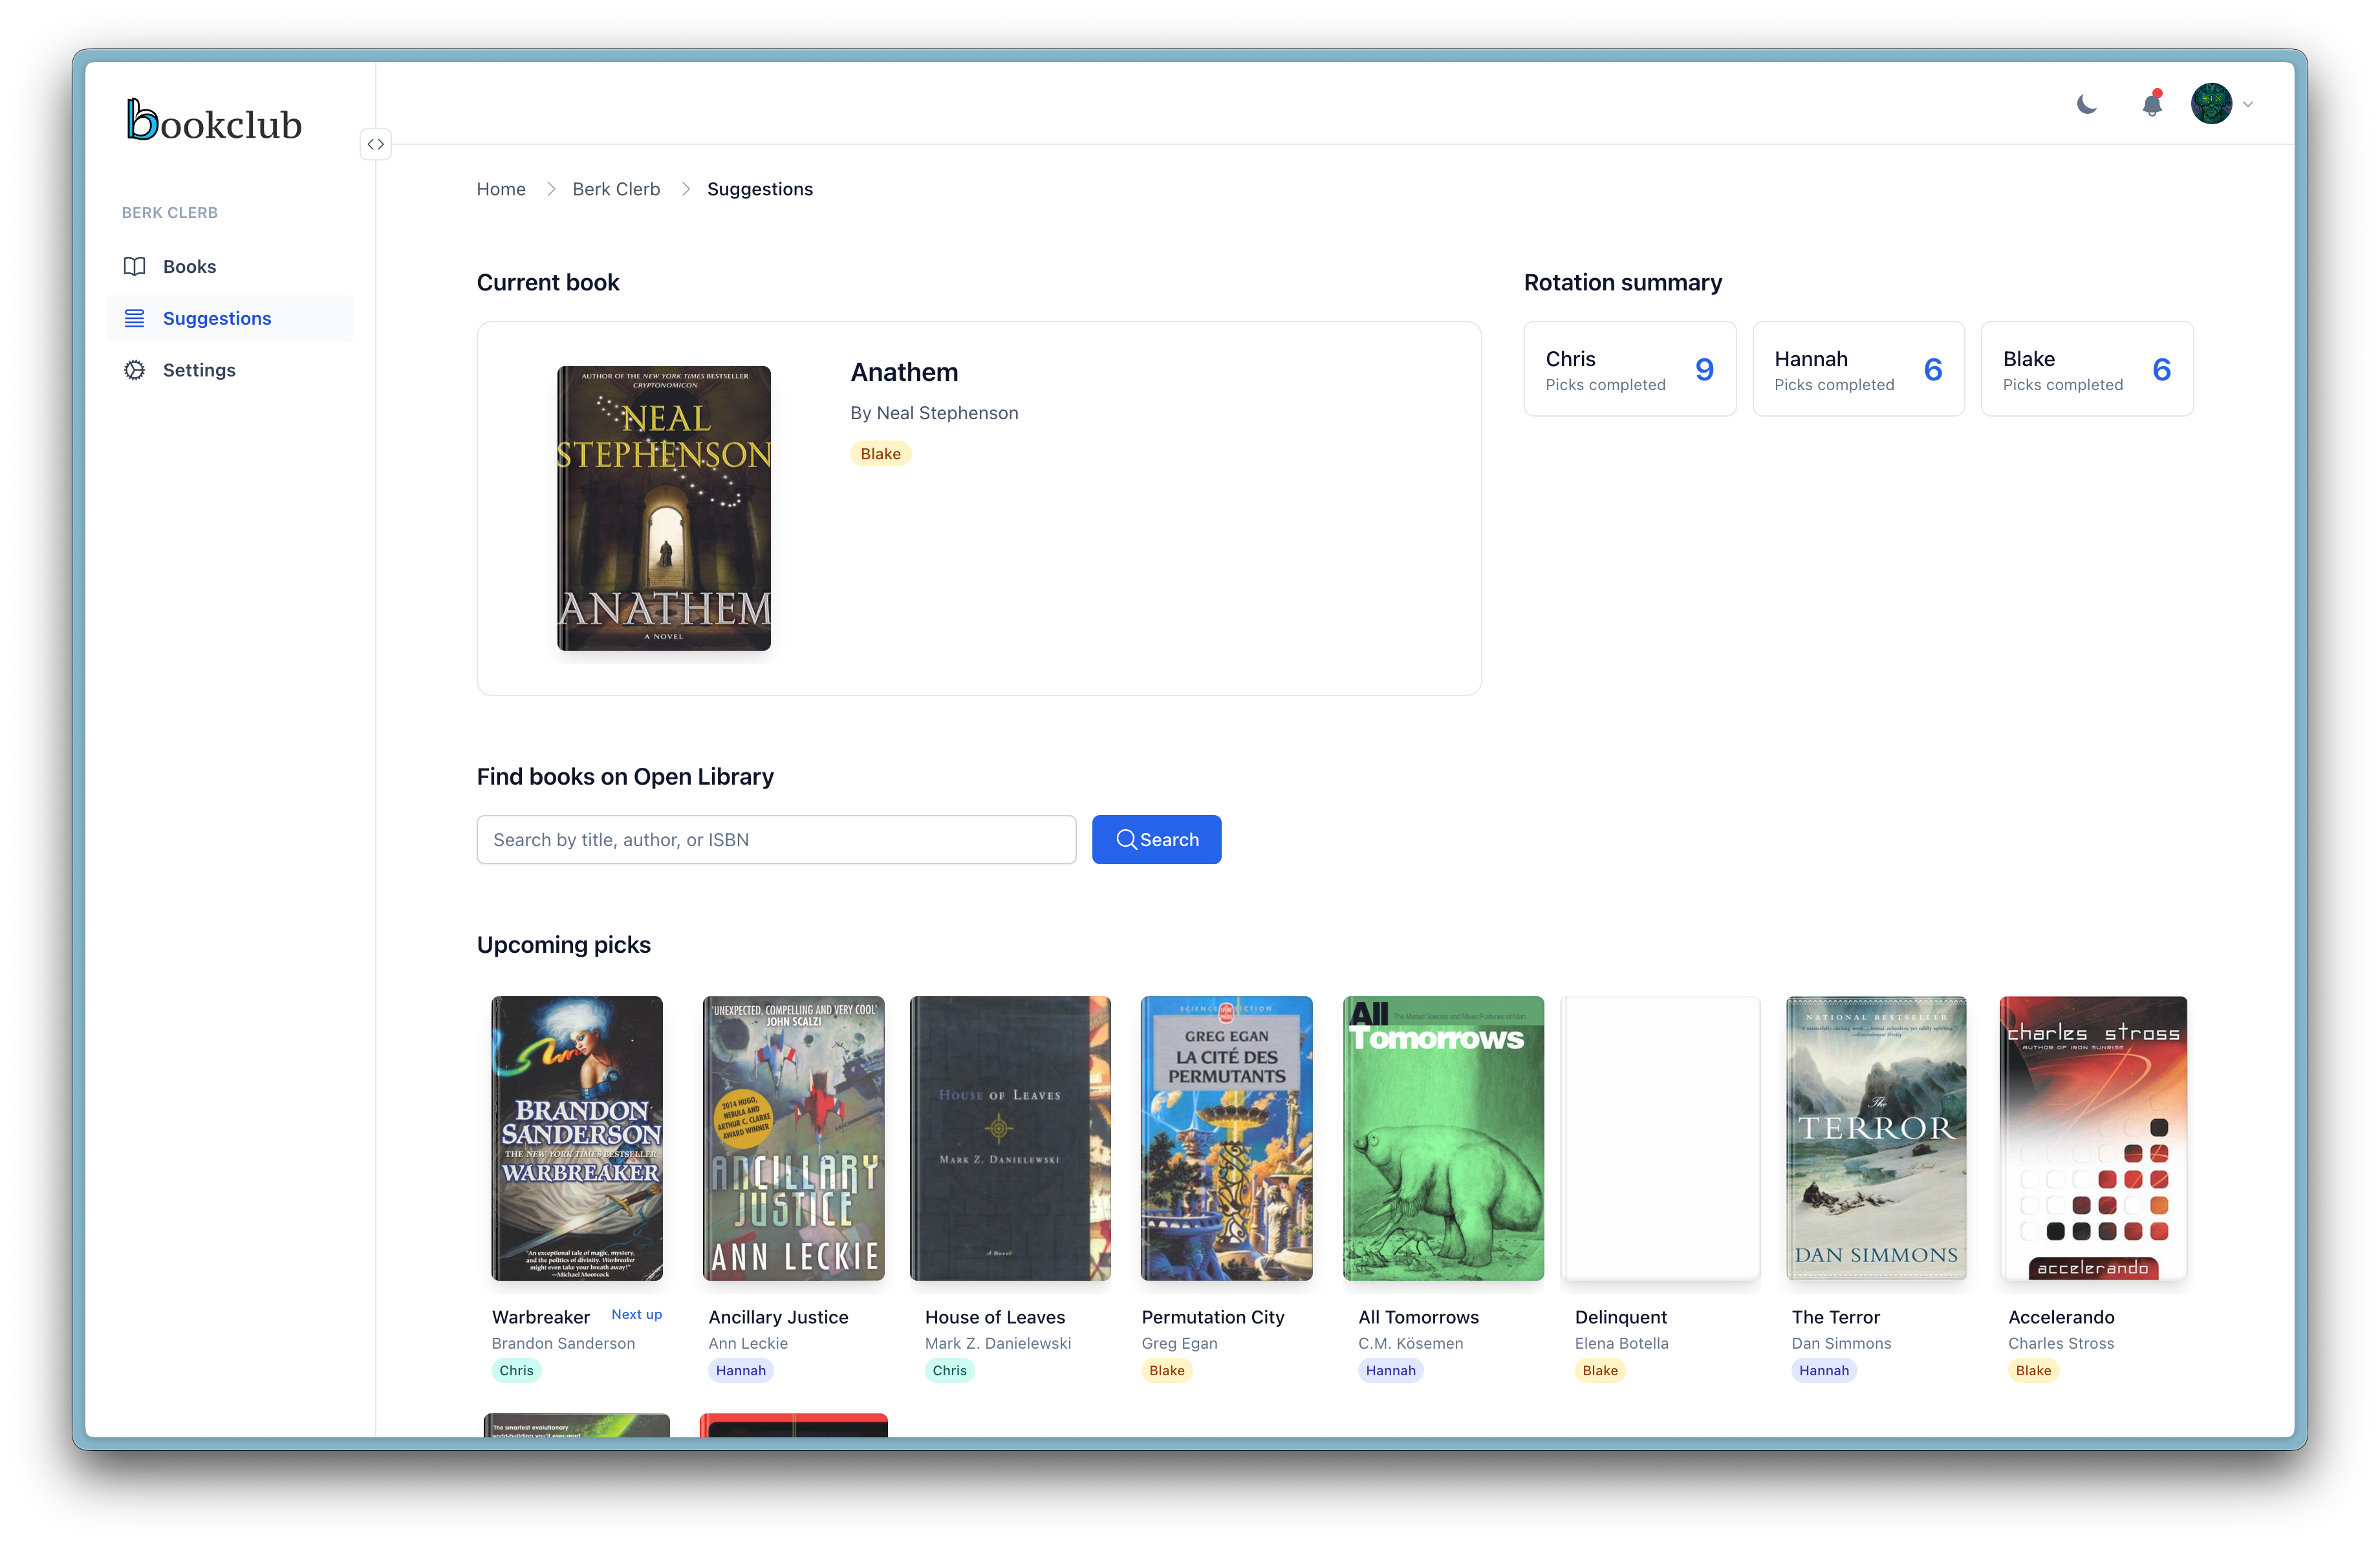Click the user avatar picture
2380x1546 pixels.
pyautogui.click(x=2211, y=104)
